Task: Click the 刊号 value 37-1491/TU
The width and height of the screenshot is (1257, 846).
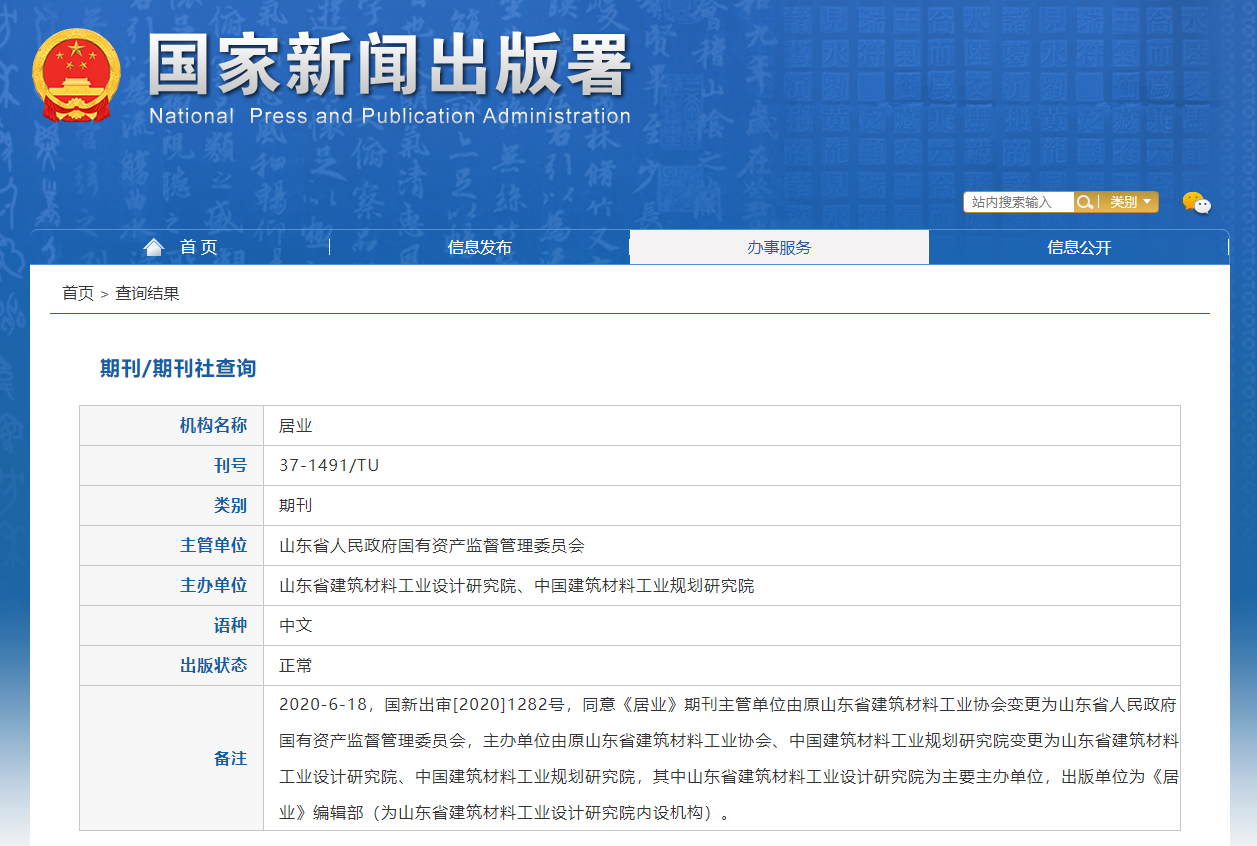Action: pos(329,465)
